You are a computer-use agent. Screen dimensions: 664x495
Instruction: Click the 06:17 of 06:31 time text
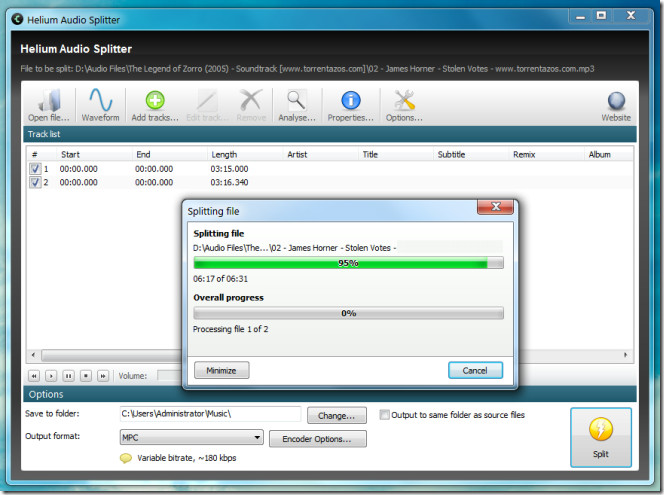pos(220,279)
